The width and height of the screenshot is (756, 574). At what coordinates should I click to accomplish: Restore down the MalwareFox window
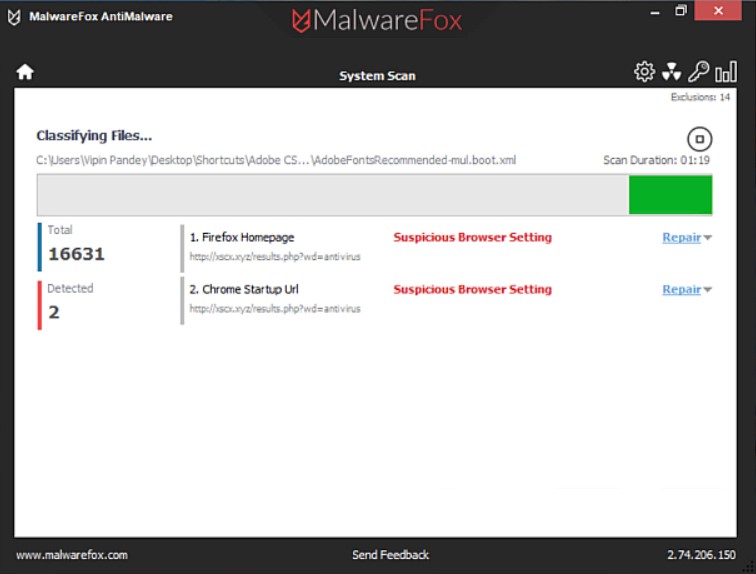click(680, 11)
